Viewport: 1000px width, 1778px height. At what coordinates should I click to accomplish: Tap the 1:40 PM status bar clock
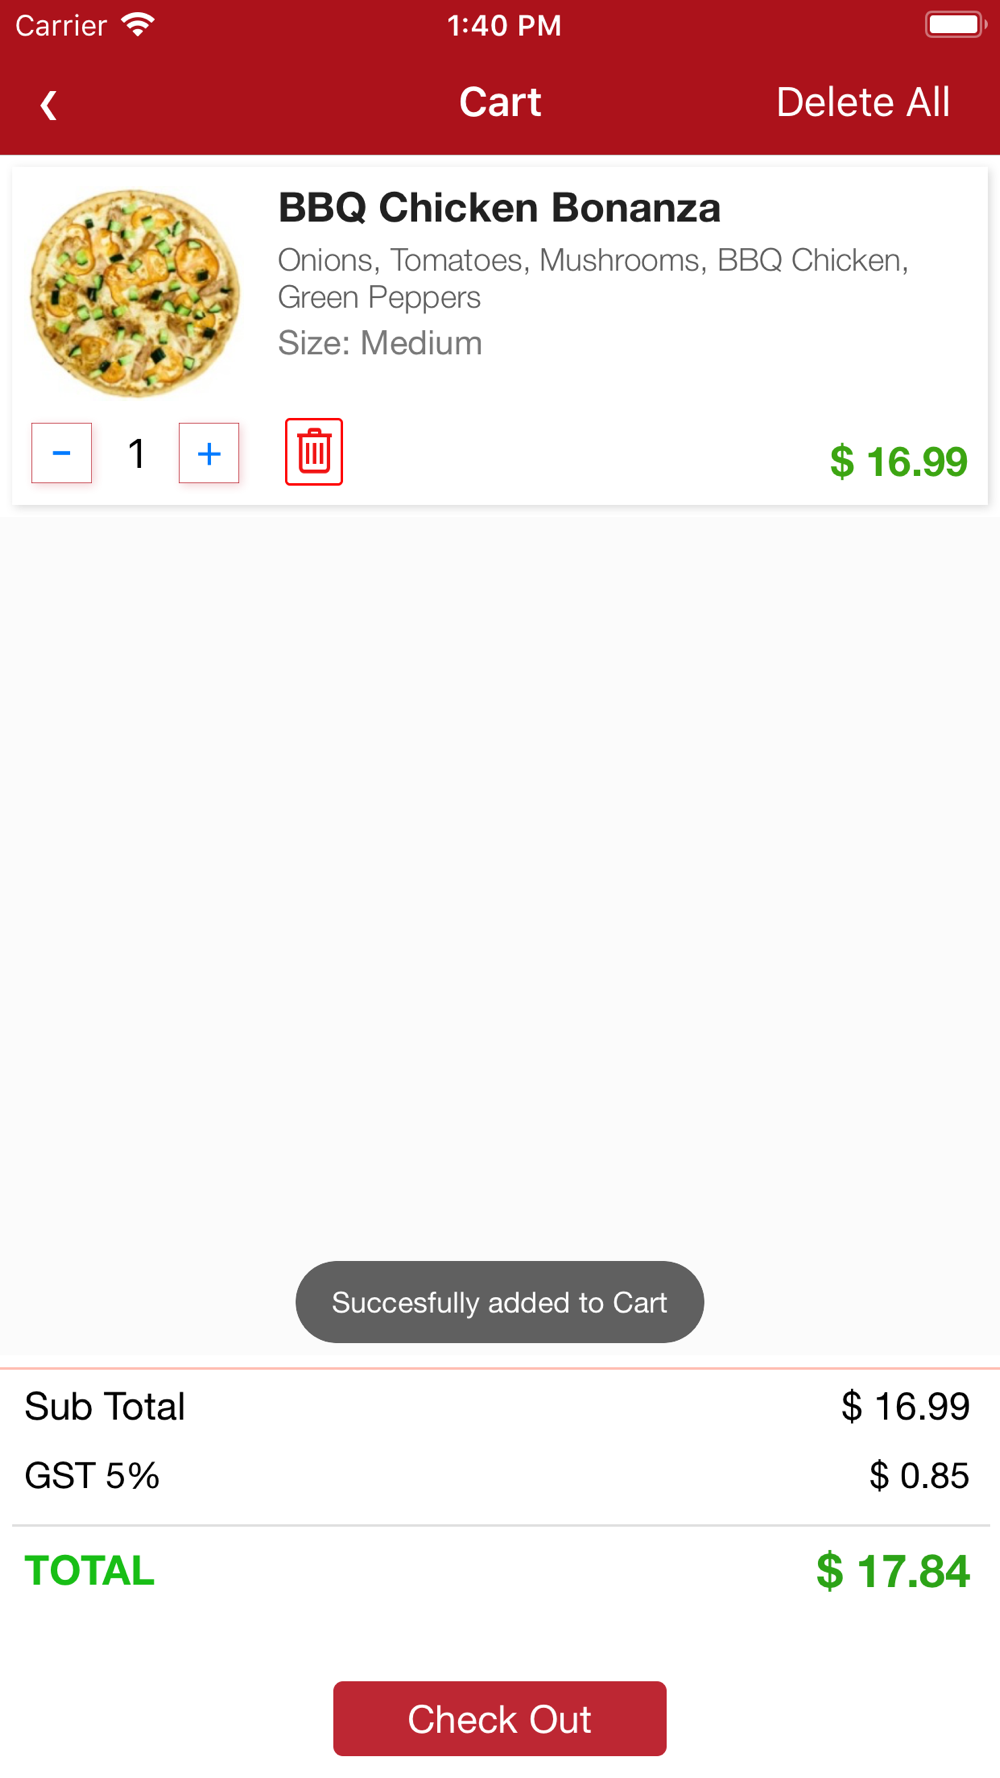[x=504, y=25]
